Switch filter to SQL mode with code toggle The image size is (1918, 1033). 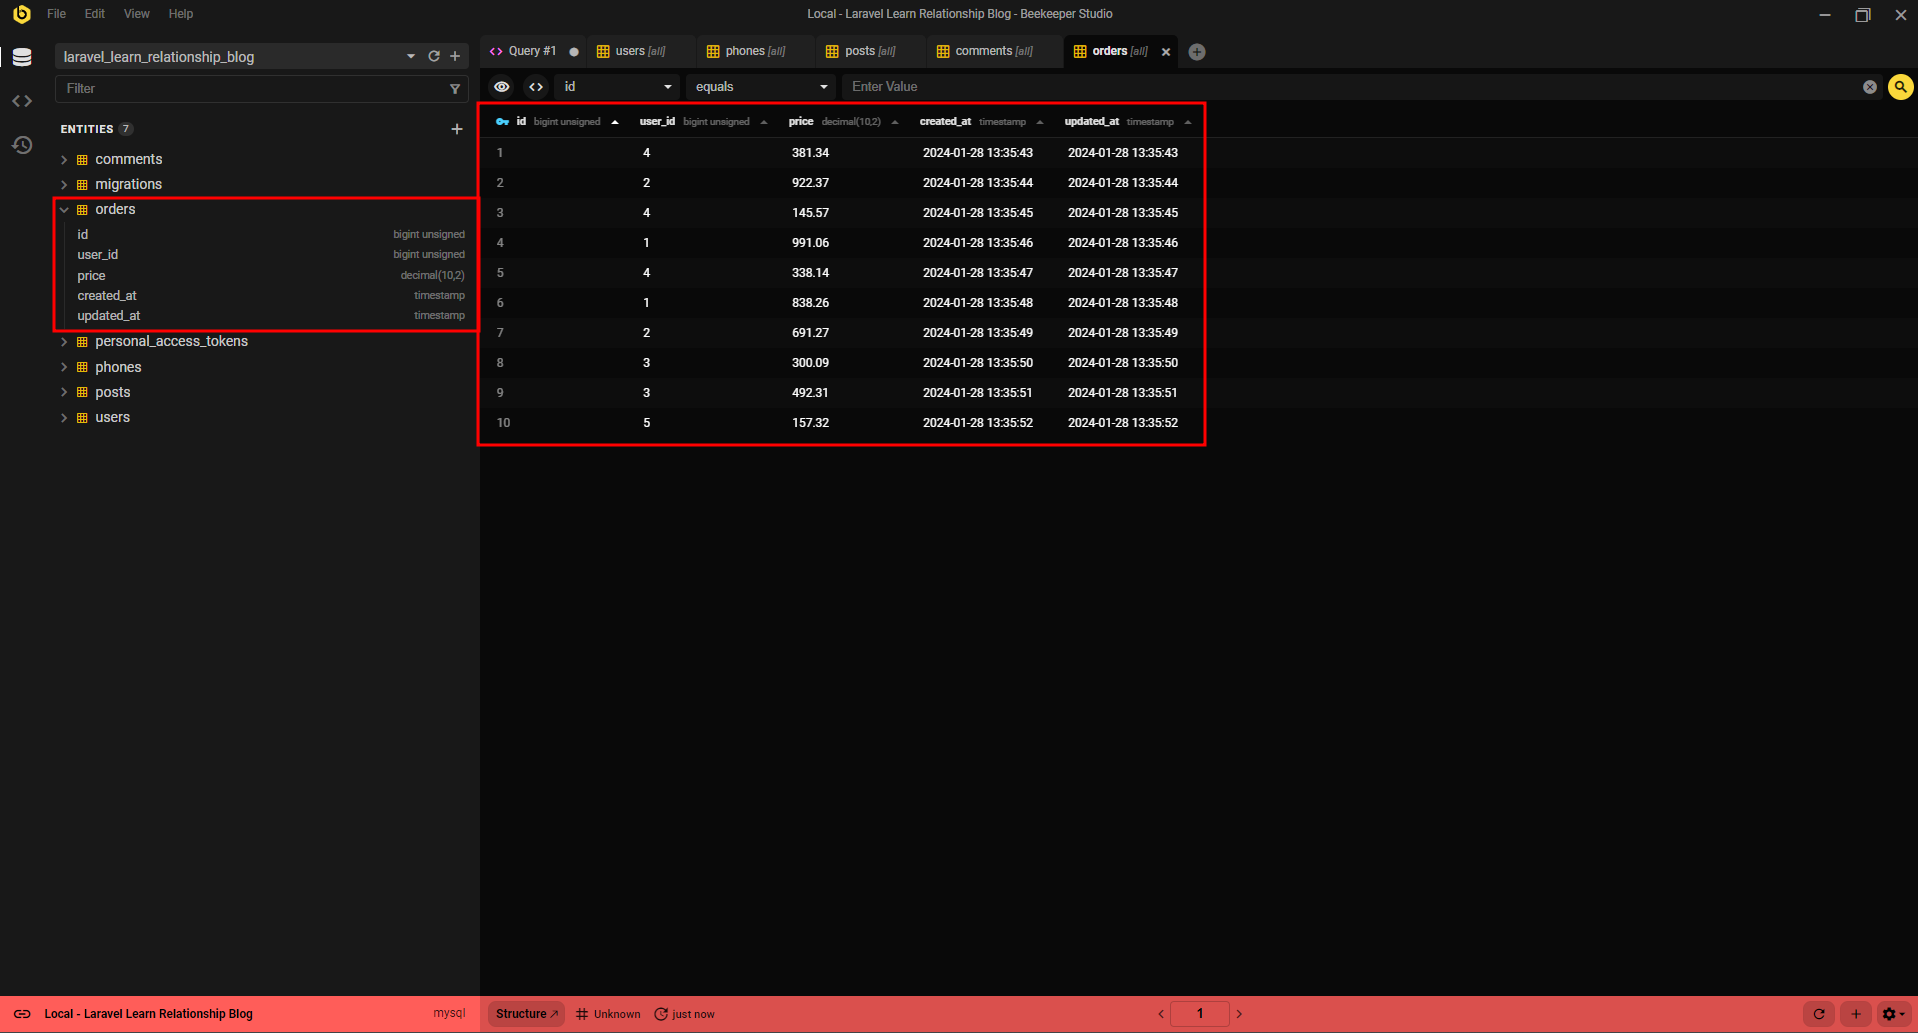point(536,87)
